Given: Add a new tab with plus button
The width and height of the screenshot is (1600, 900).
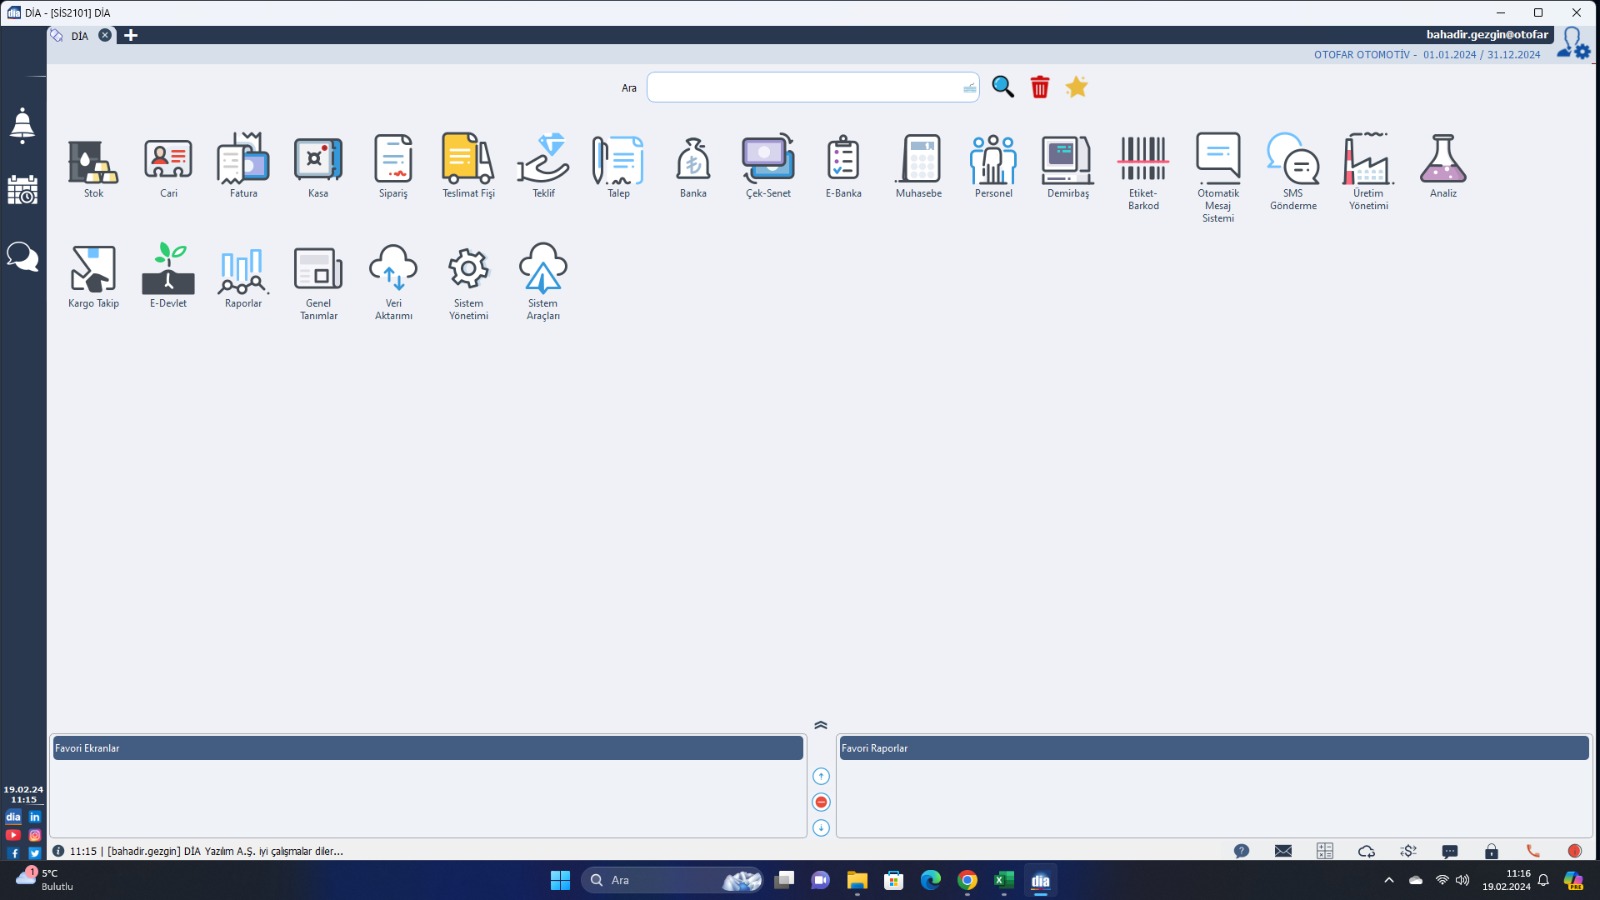Looking at the screenshot, I should click(130, 35).
